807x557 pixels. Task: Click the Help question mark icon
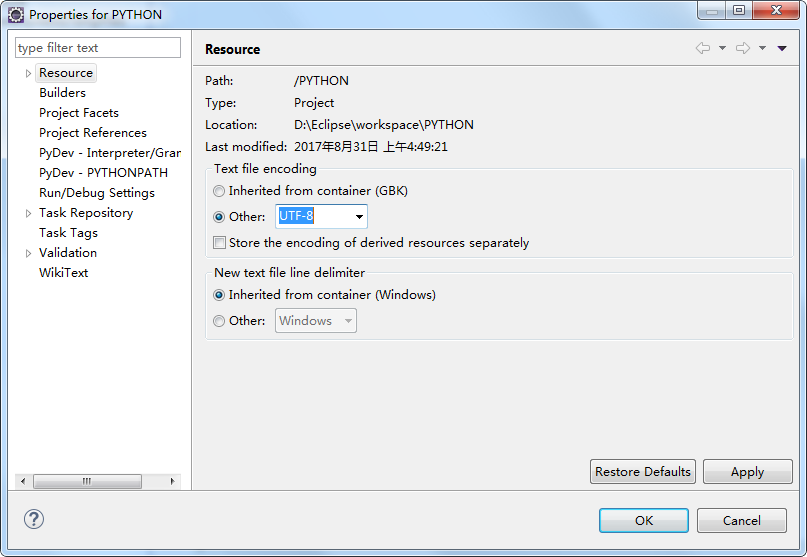pyautogui.click(x=34, y=519)
